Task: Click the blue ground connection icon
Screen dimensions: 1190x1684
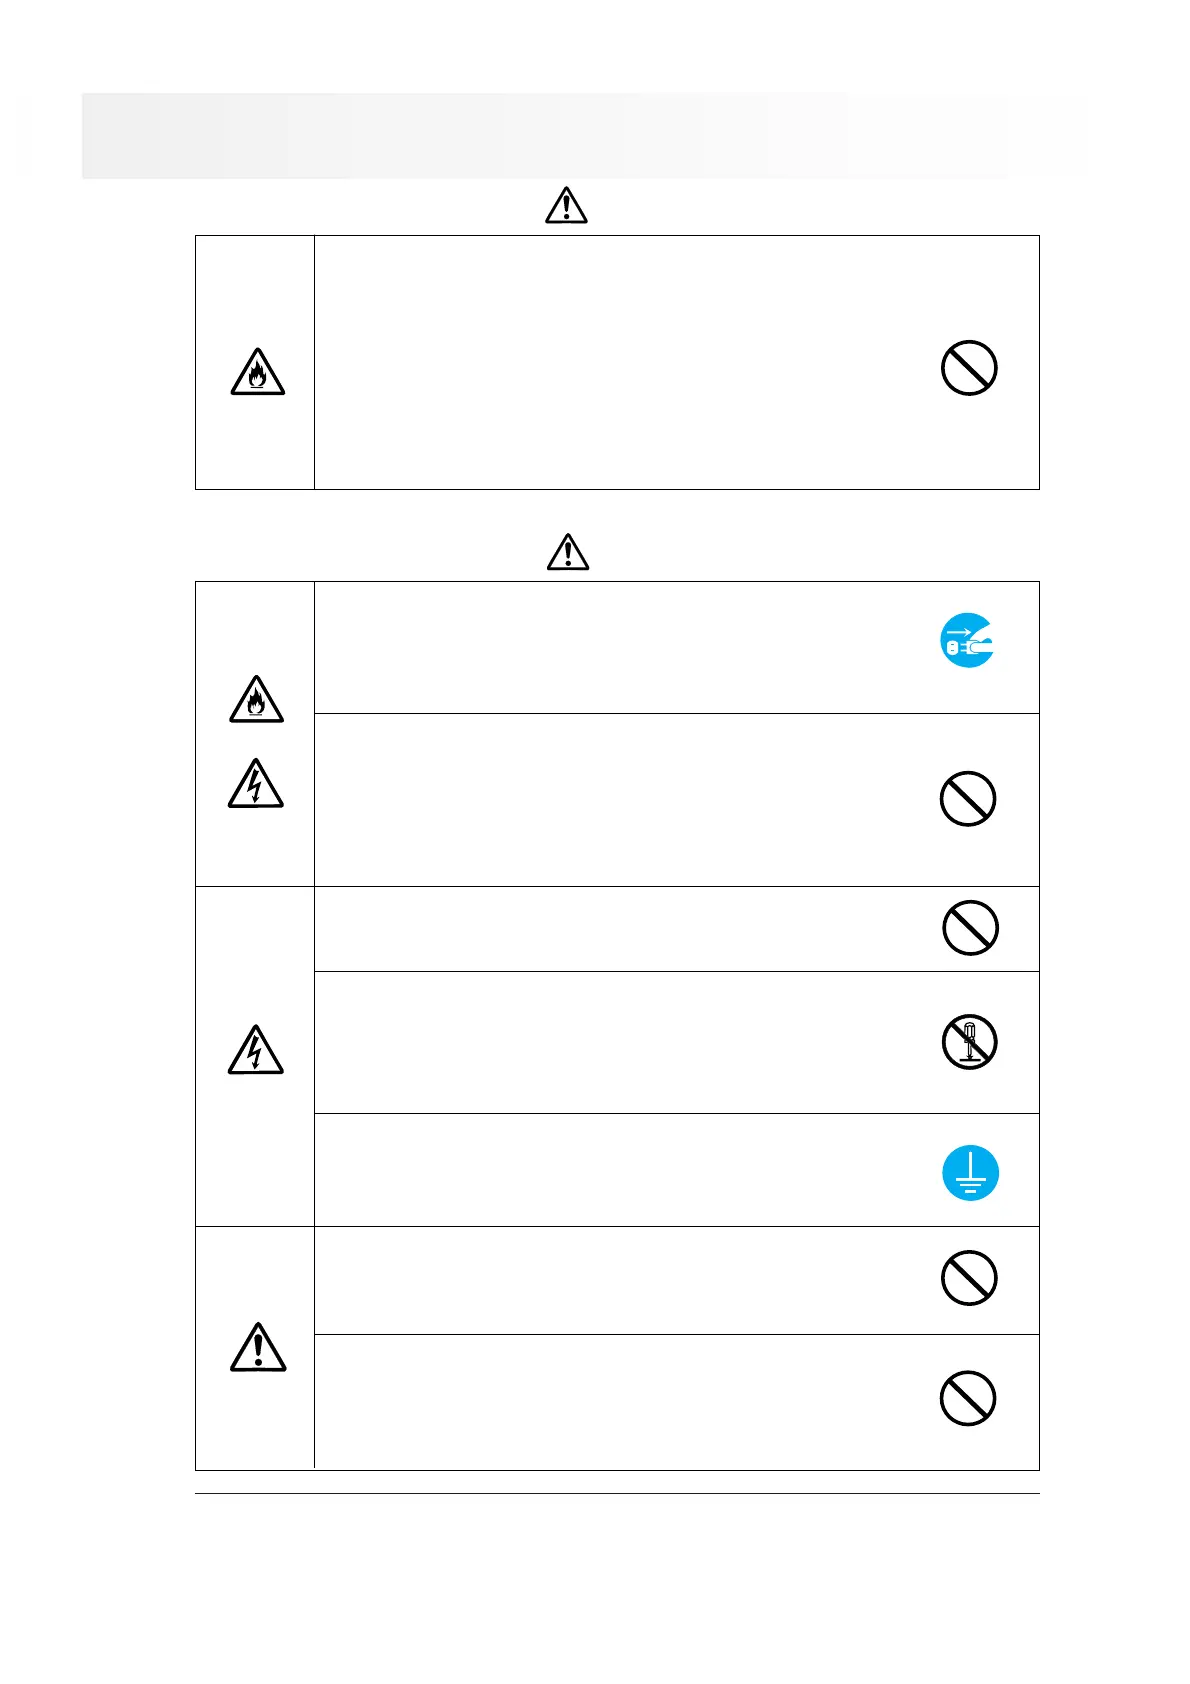Action: coord(970,1173)
